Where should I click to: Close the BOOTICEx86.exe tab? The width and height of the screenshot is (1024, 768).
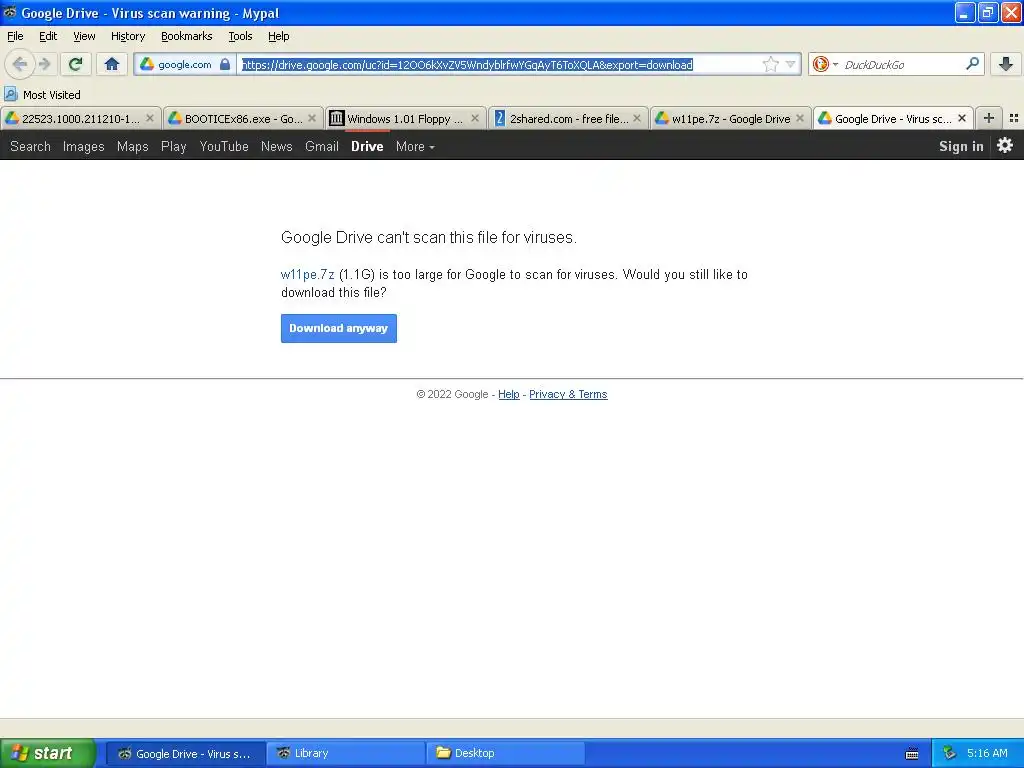[x=312, y=118]
